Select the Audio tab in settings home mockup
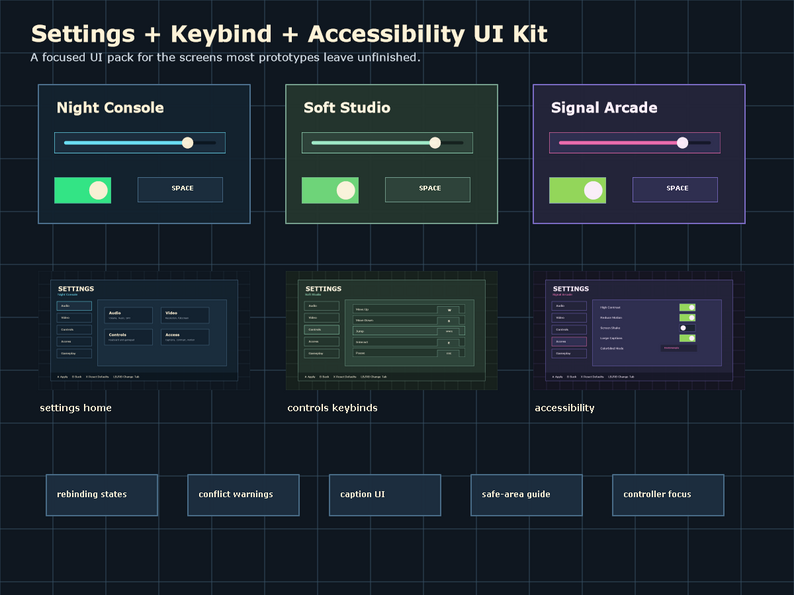The width and height of the screenshot is (794, 595). (74, 306)
